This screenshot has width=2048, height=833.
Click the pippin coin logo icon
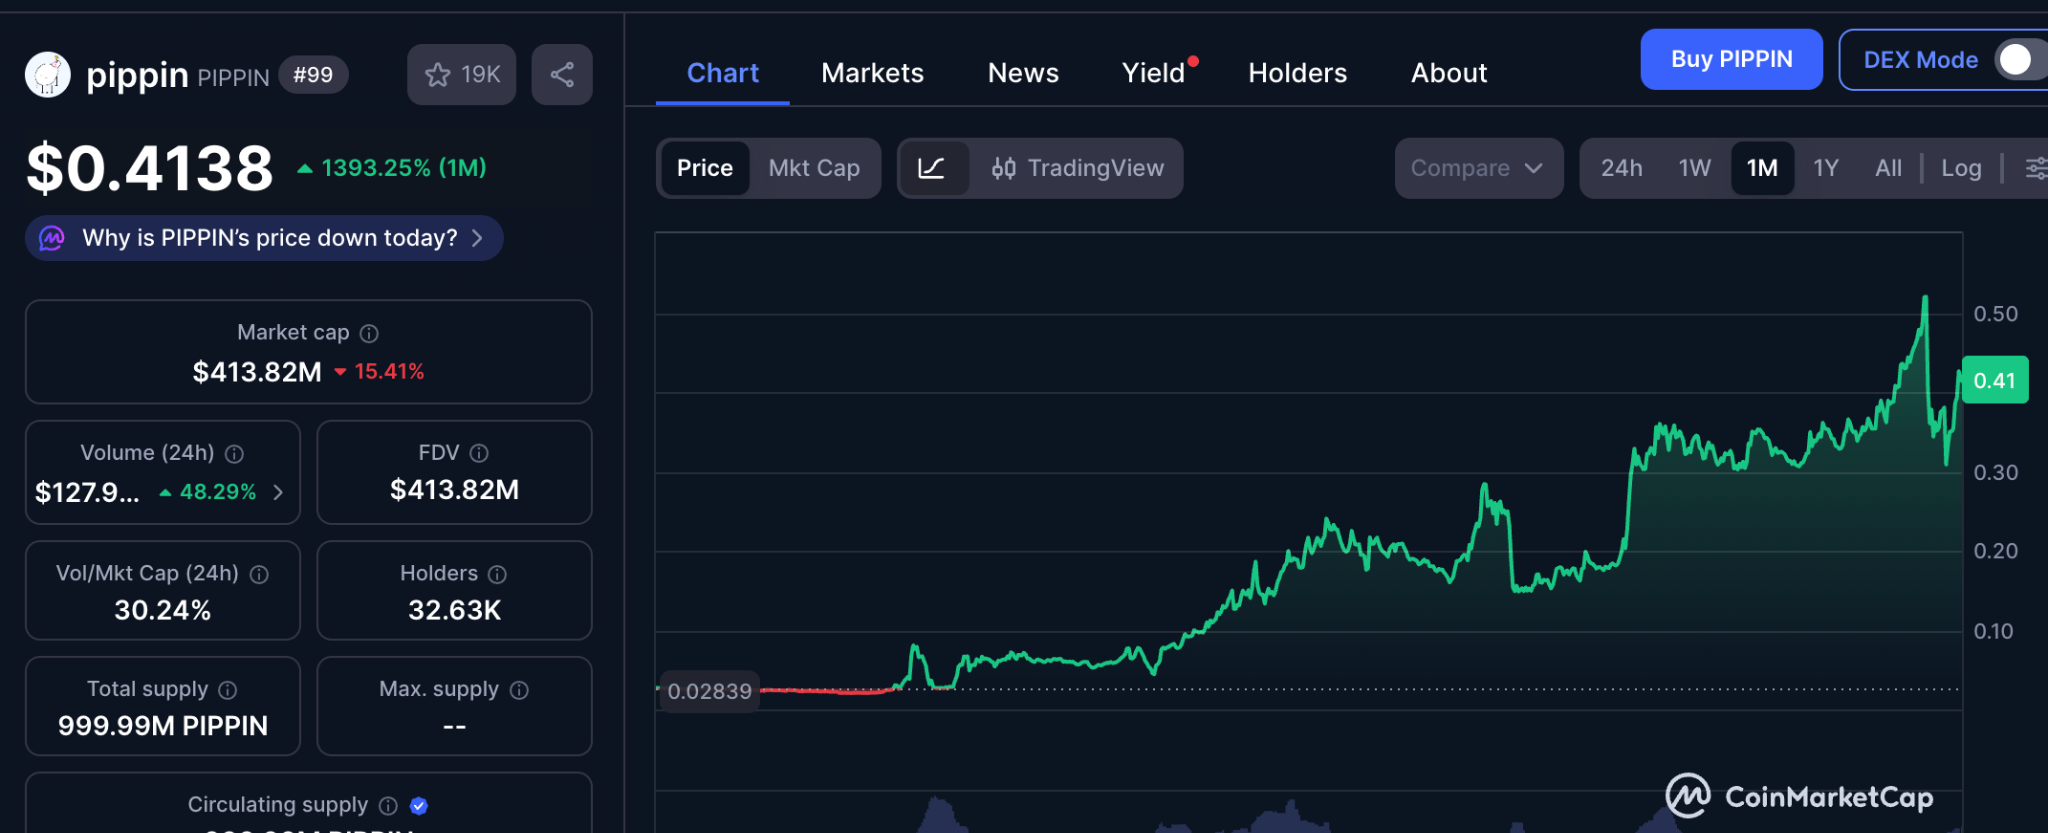point(48,75)
